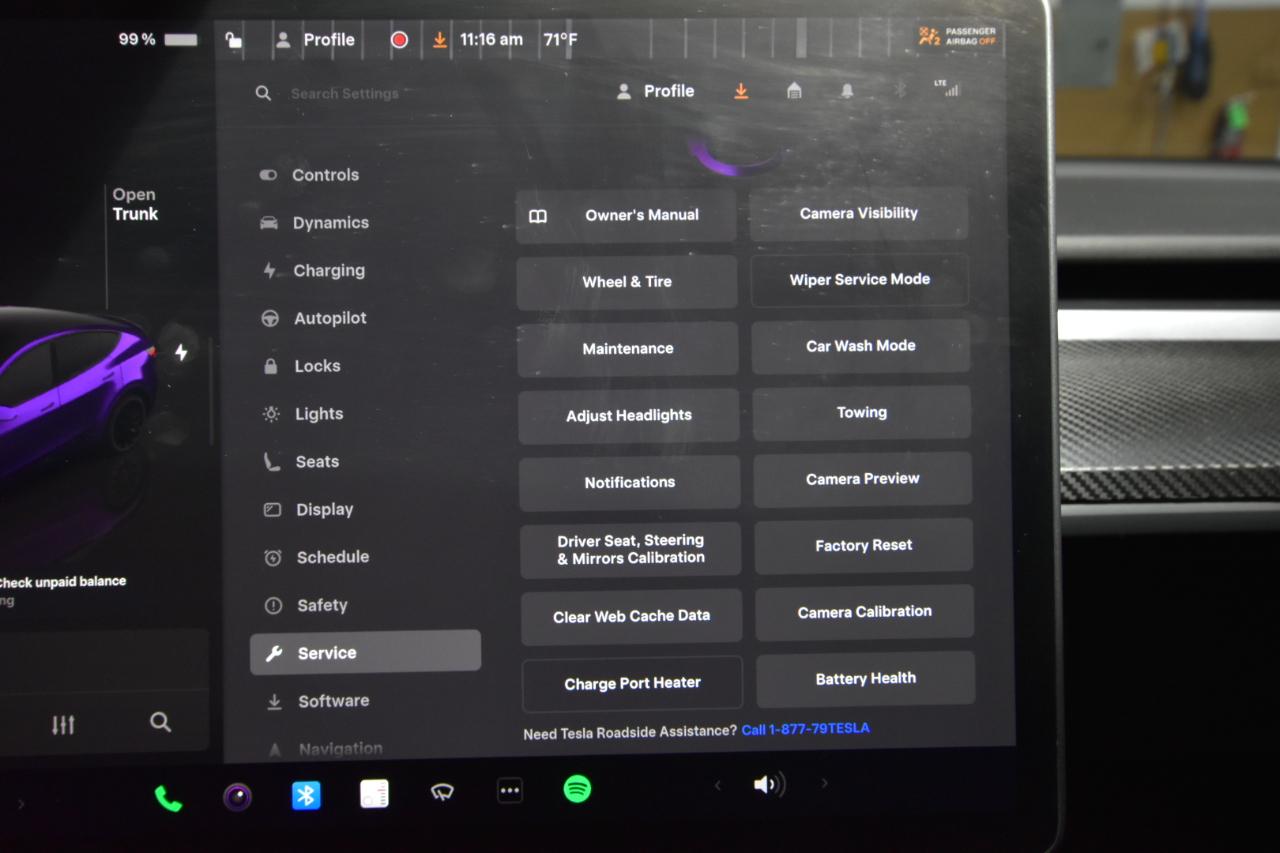
Task: Click the Search Settings field
Action: pyautogui.click(x=344, y=93)
